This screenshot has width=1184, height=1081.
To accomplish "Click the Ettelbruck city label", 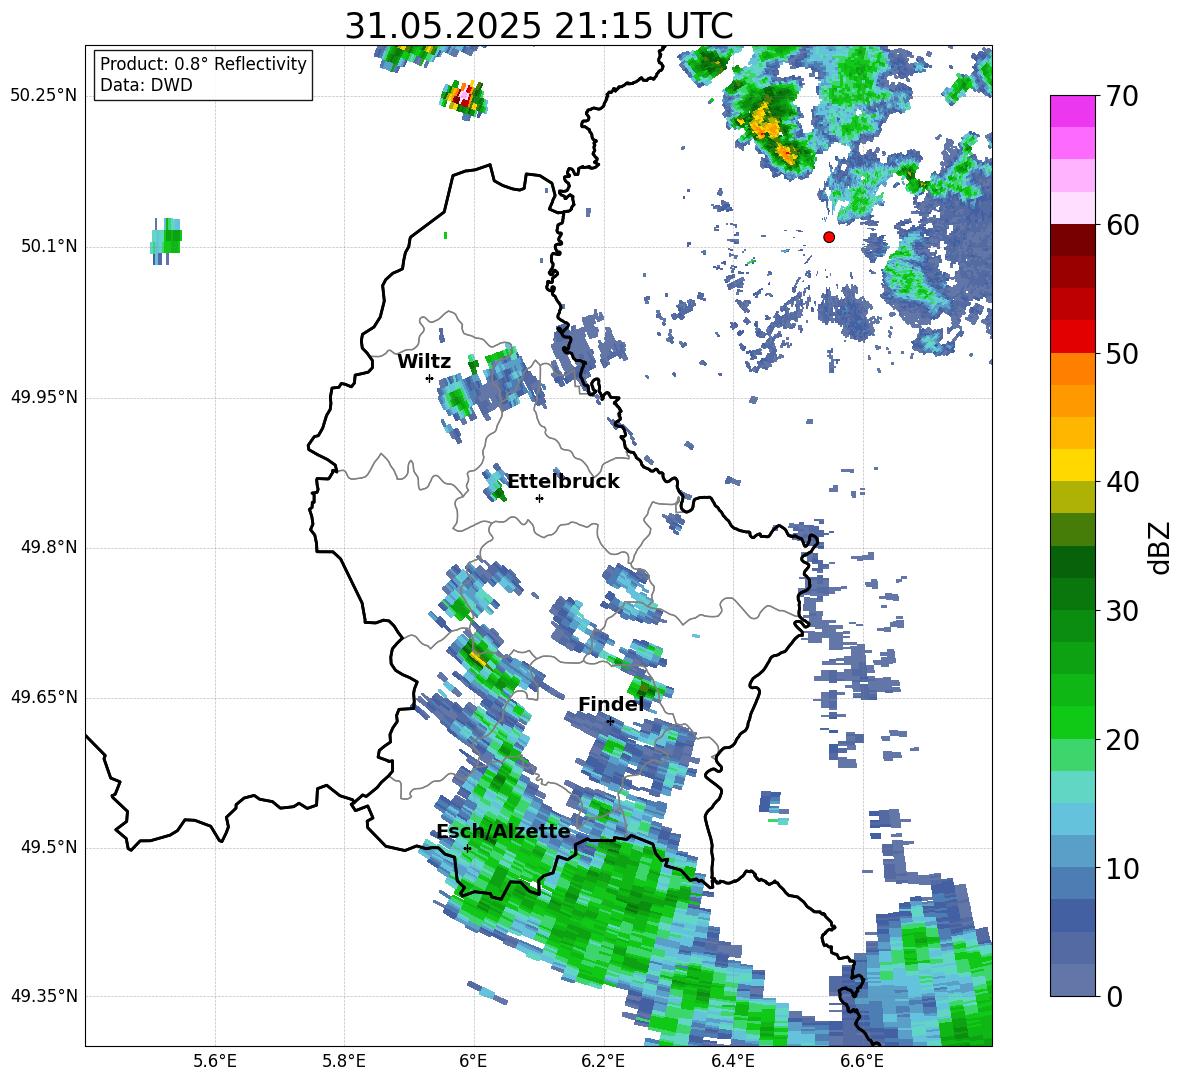I will (x=563, y=482).
